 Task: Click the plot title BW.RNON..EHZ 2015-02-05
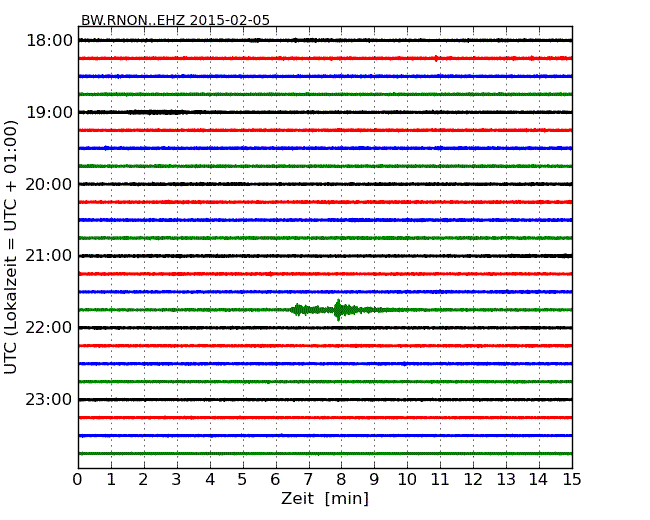175,20
